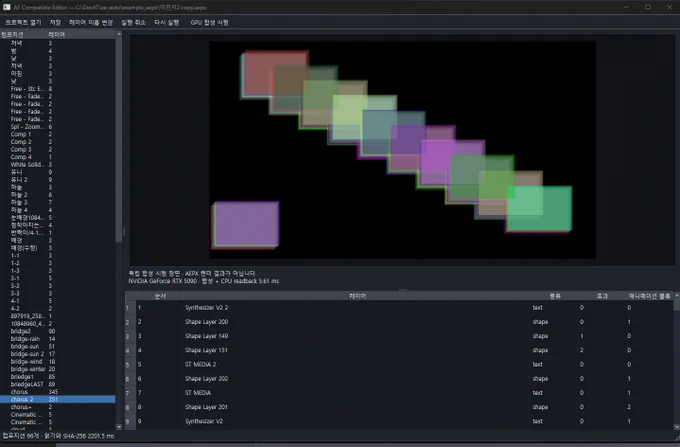This screenshot has width=680, height=447.
Task: Click the NVIDIA GeForce RTX 5090 status line
Action: coord(203,281)
